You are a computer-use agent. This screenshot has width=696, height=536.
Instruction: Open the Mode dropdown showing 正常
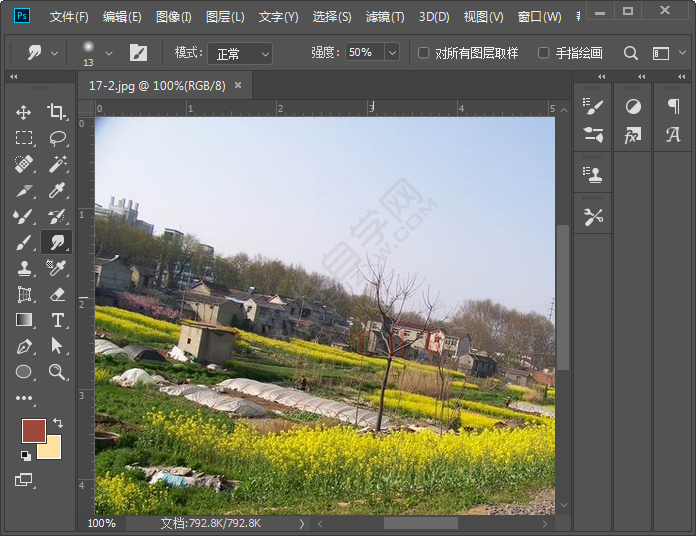(x=240, y=54)
